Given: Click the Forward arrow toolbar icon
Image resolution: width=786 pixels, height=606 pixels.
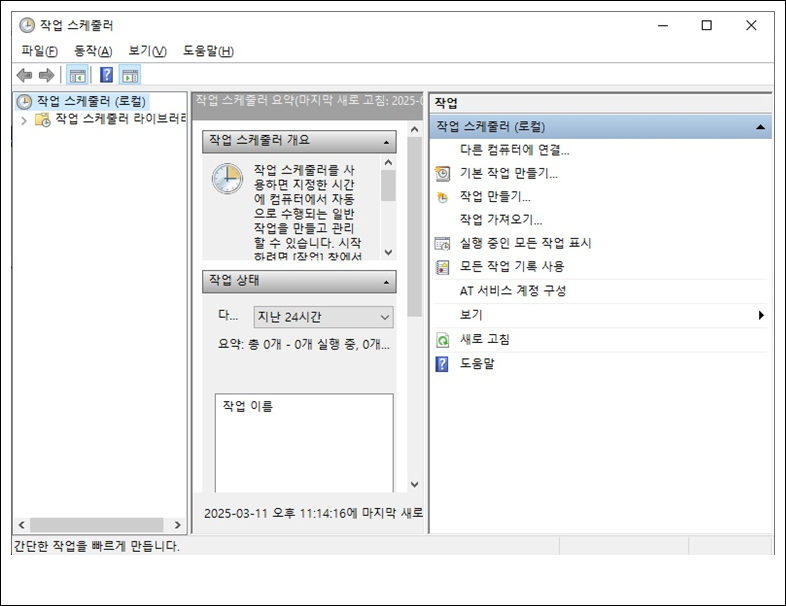Looking at the screenshot, I should (x=46, y=76).
